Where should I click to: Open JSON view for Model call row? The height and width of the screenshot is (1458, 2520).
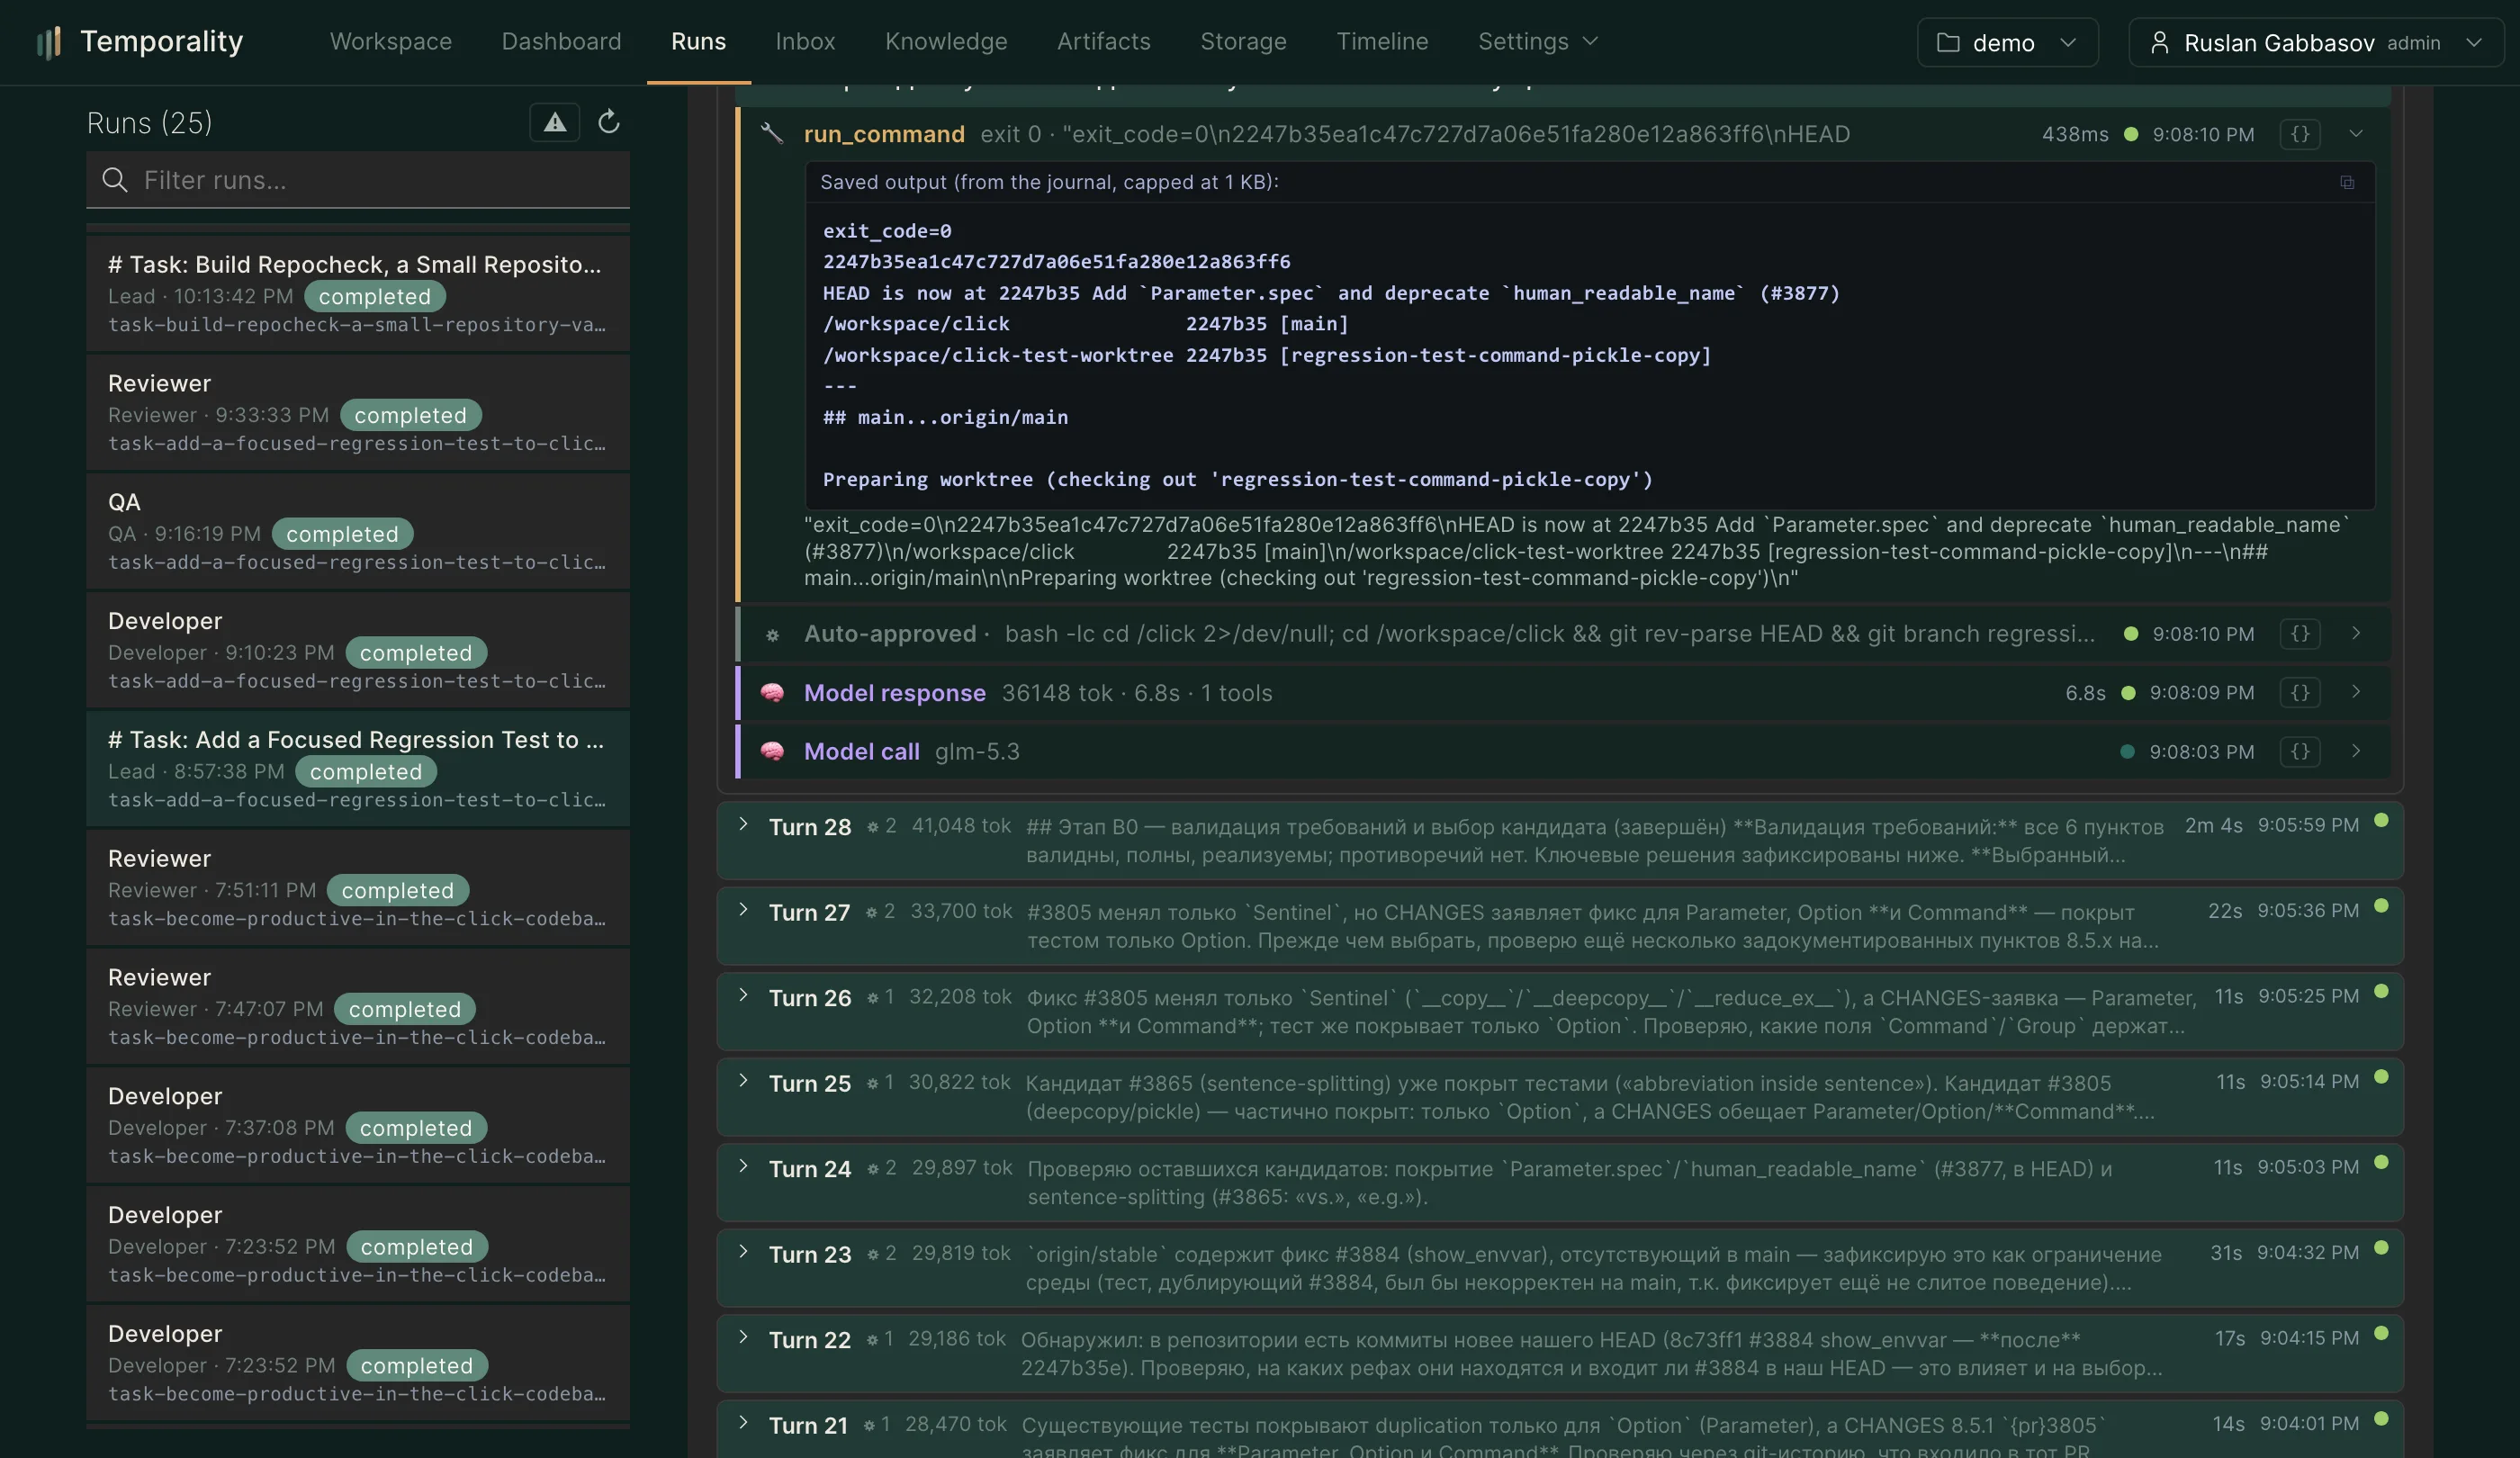[2300, 751]
